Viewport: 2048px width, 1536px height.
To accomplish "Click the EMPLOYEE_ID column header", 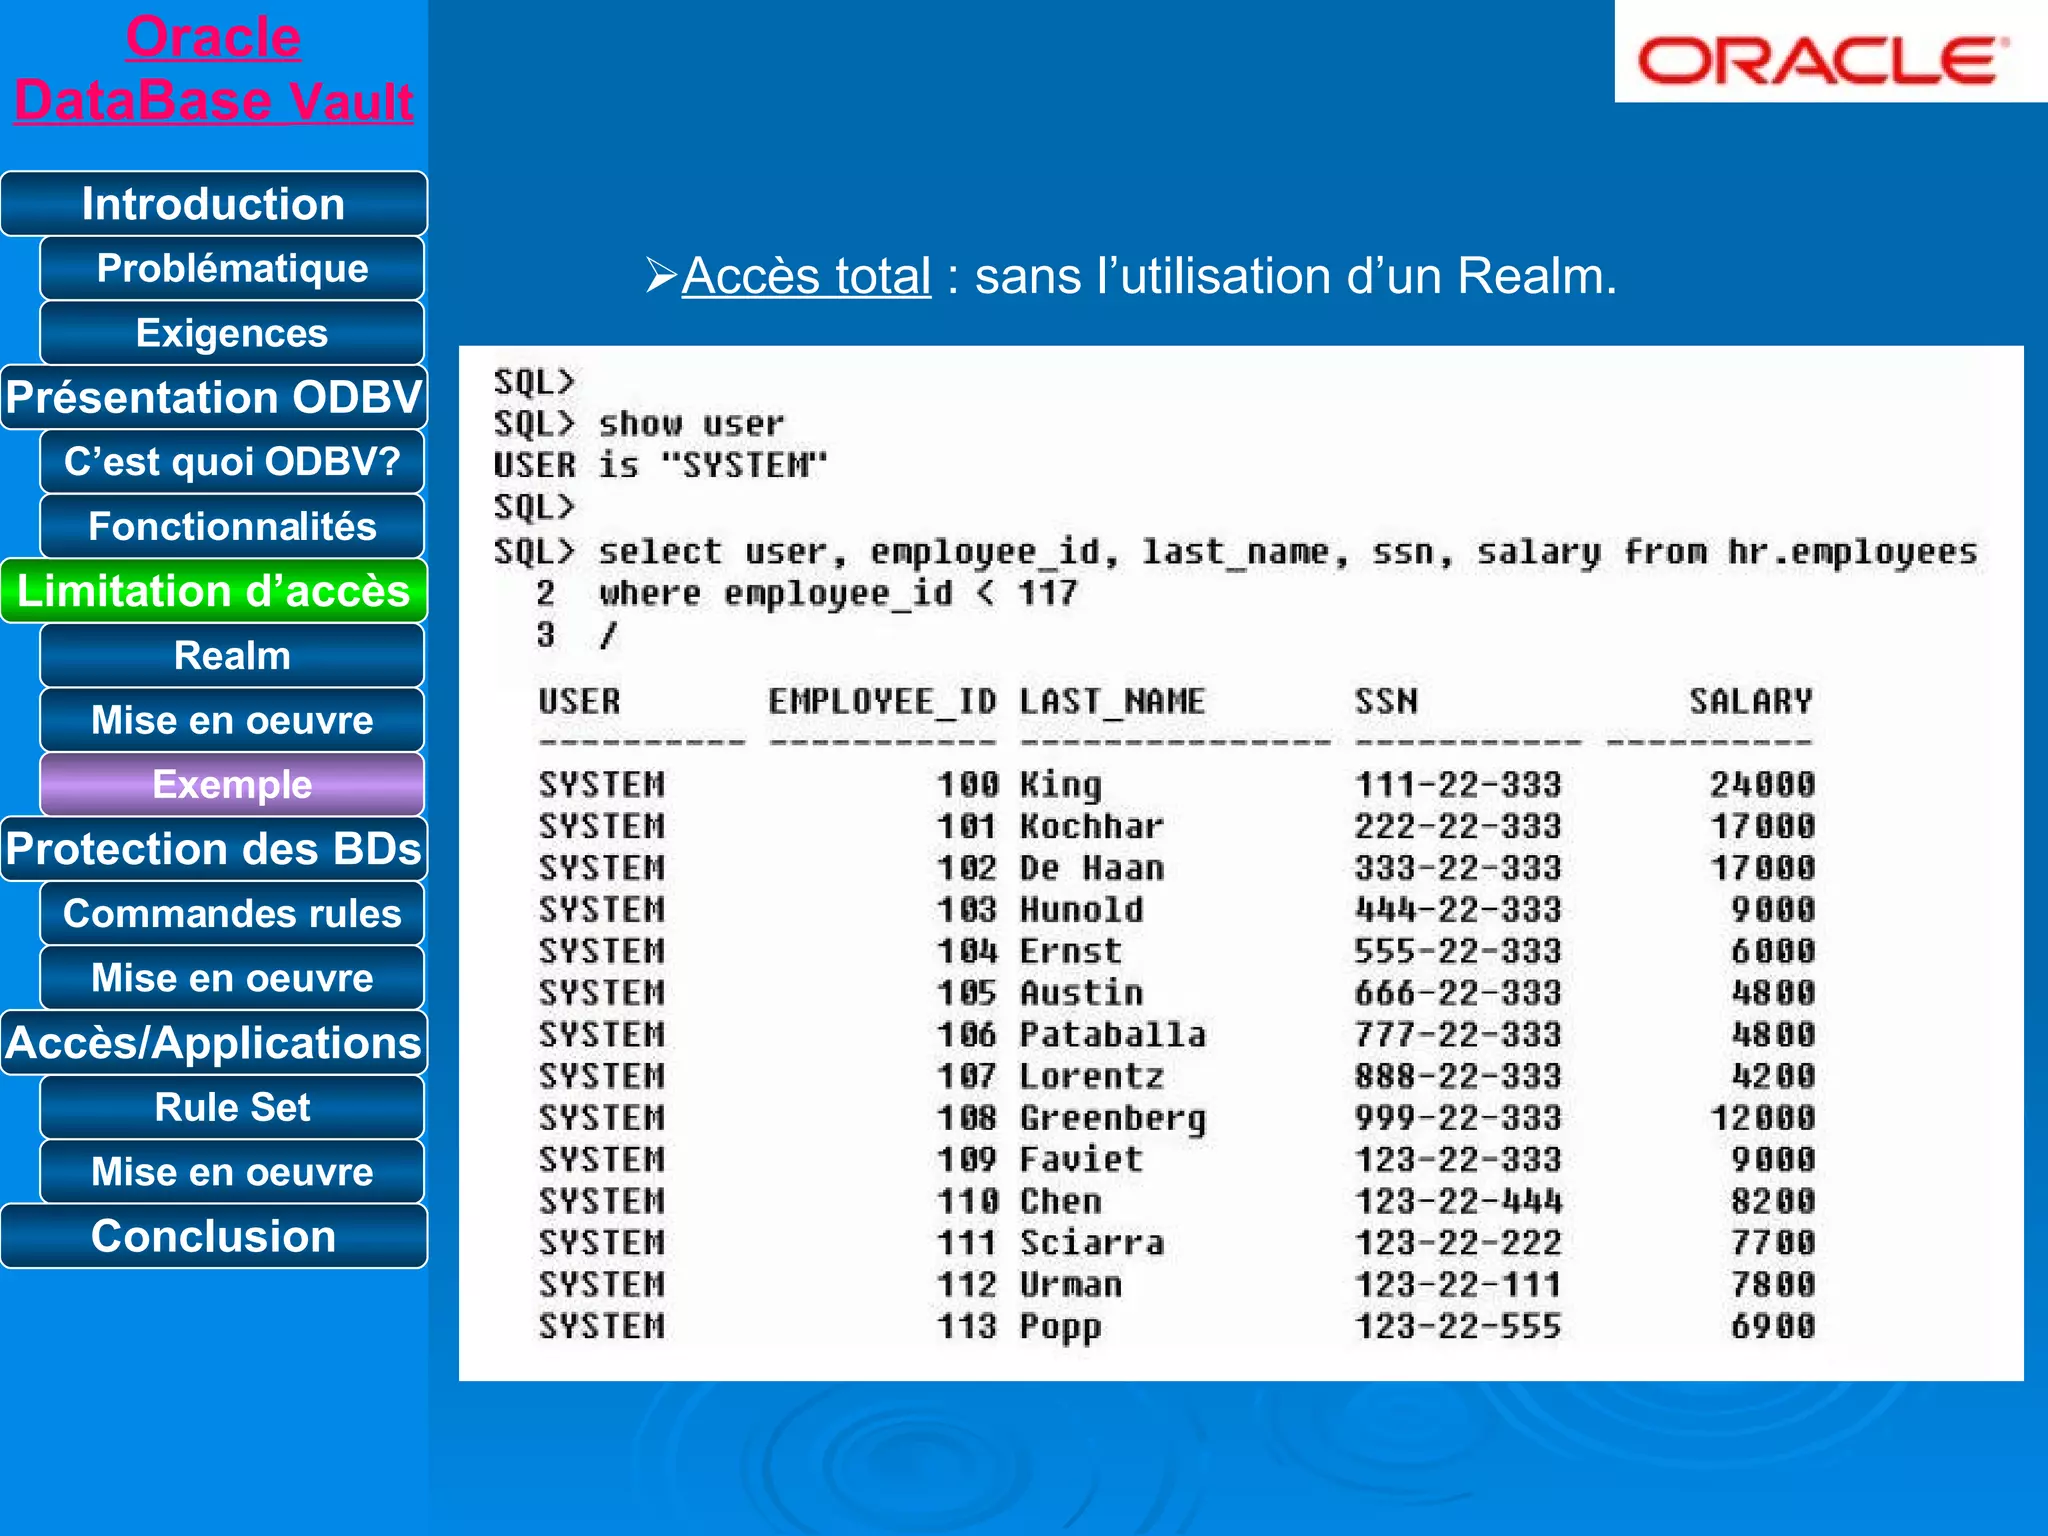I will tap(882, 701).
